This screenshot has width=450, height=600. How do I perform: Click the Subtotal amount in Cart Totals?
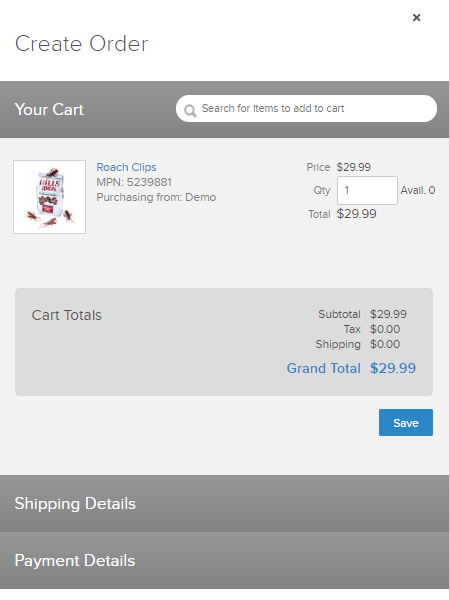click(x=388, y=314)
